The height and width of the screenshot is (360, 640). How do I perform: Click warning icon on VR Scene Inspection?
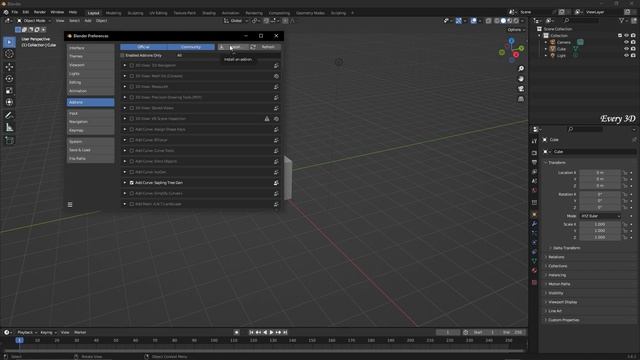[x=267, y=119]
